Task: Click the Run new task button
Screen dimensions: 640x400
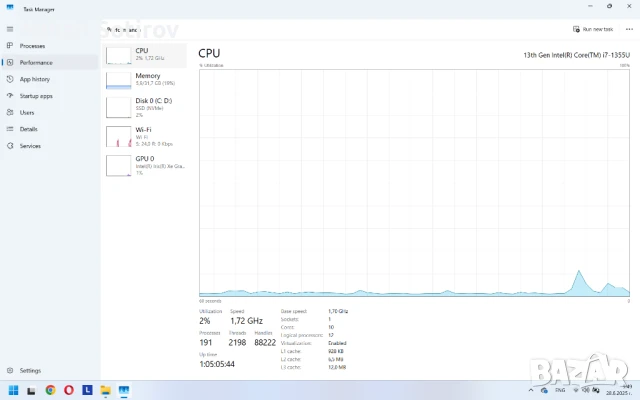Action: click(596, 29)
